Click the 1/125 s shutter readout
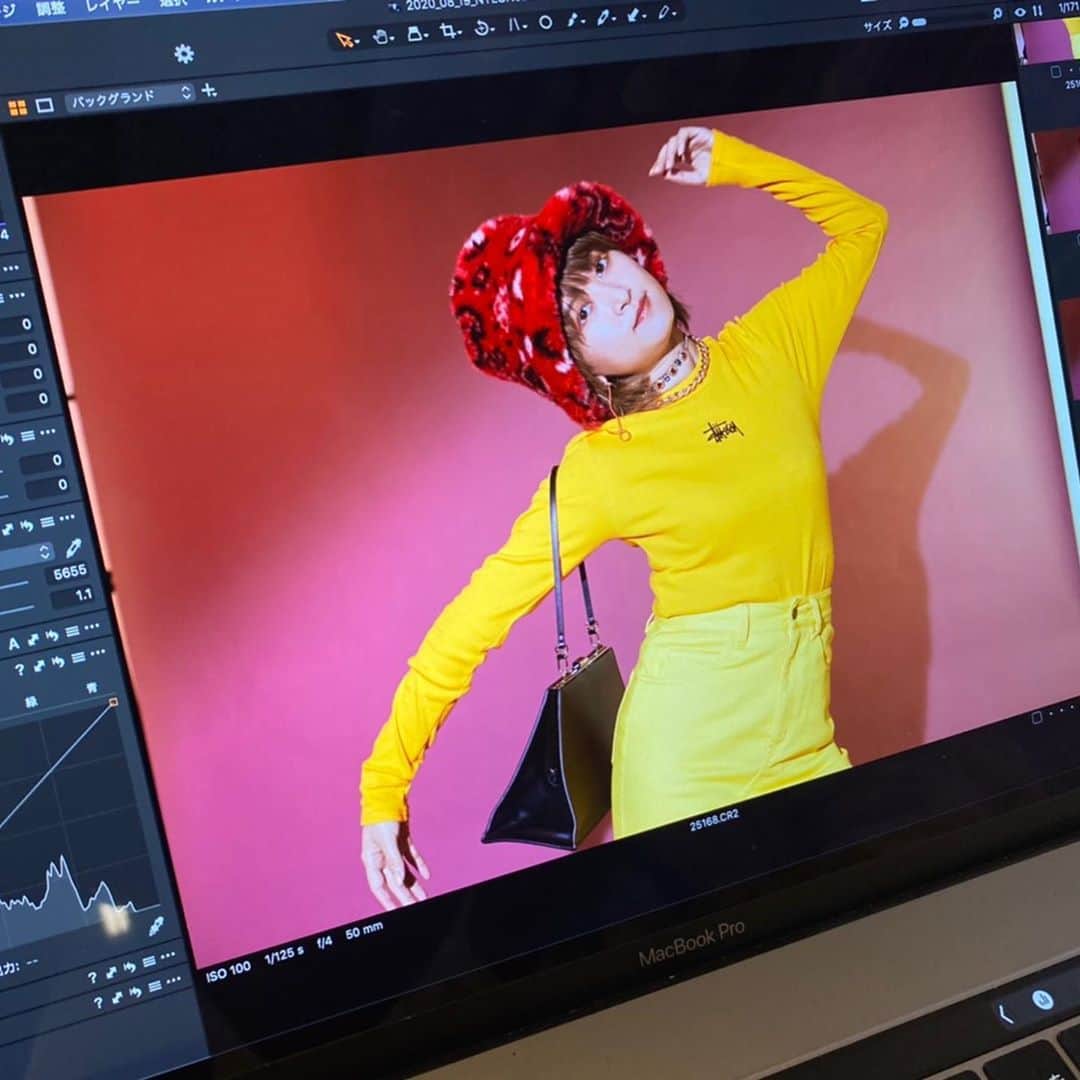The height and width of the screenshot is (1080, 1080). coord(284,955)
